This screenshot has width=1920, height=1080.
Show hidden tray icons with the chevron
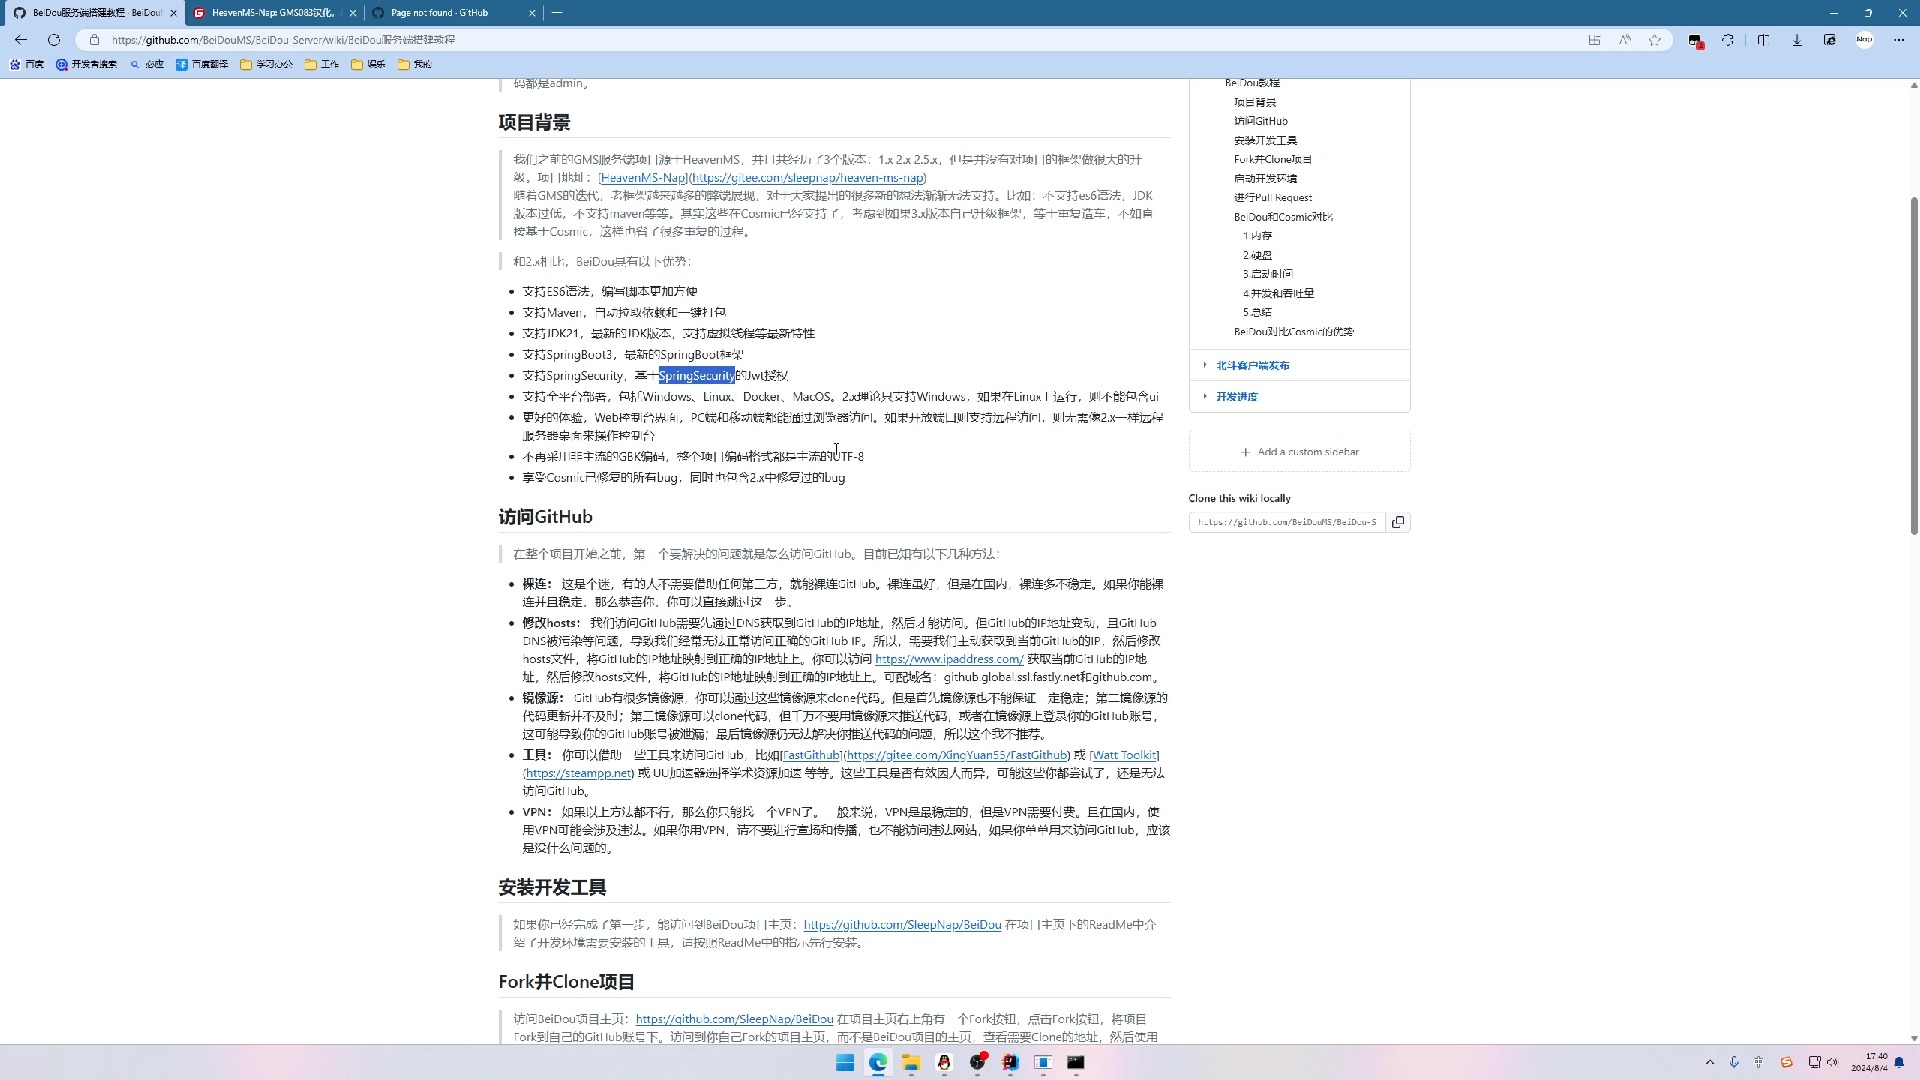pos(1710,1062)
